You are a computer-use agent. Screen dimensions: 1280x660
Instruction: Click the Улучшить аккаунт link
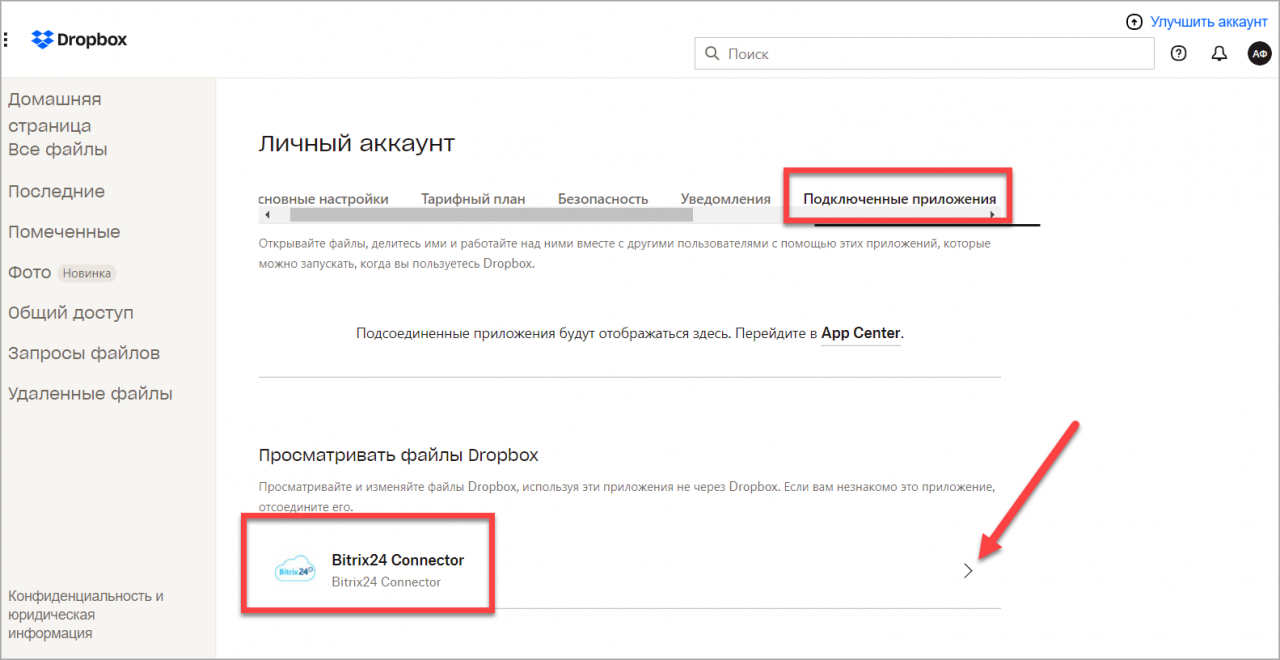[1208, 21]
